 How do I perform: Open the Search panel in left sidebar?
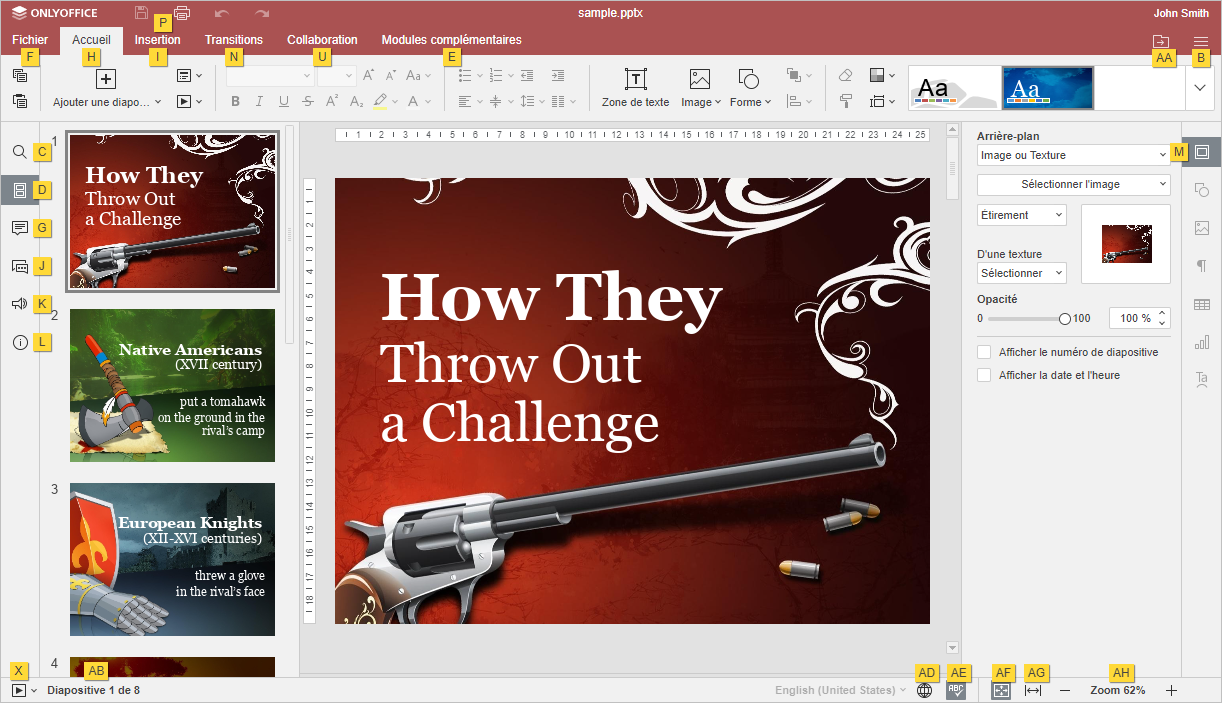point(20,152)
